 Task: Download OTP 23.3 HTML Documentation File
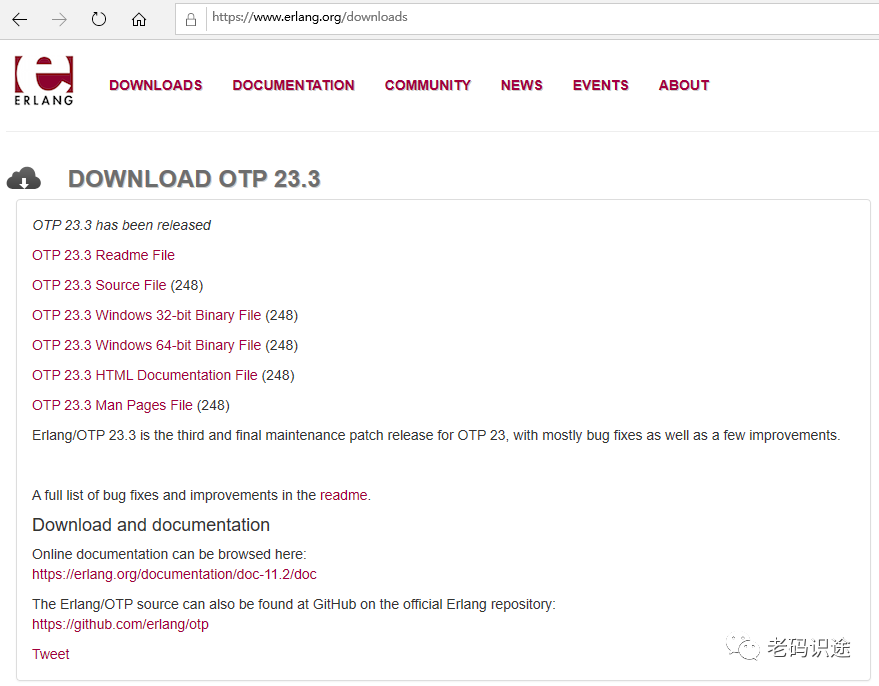[x=145, y=375]
